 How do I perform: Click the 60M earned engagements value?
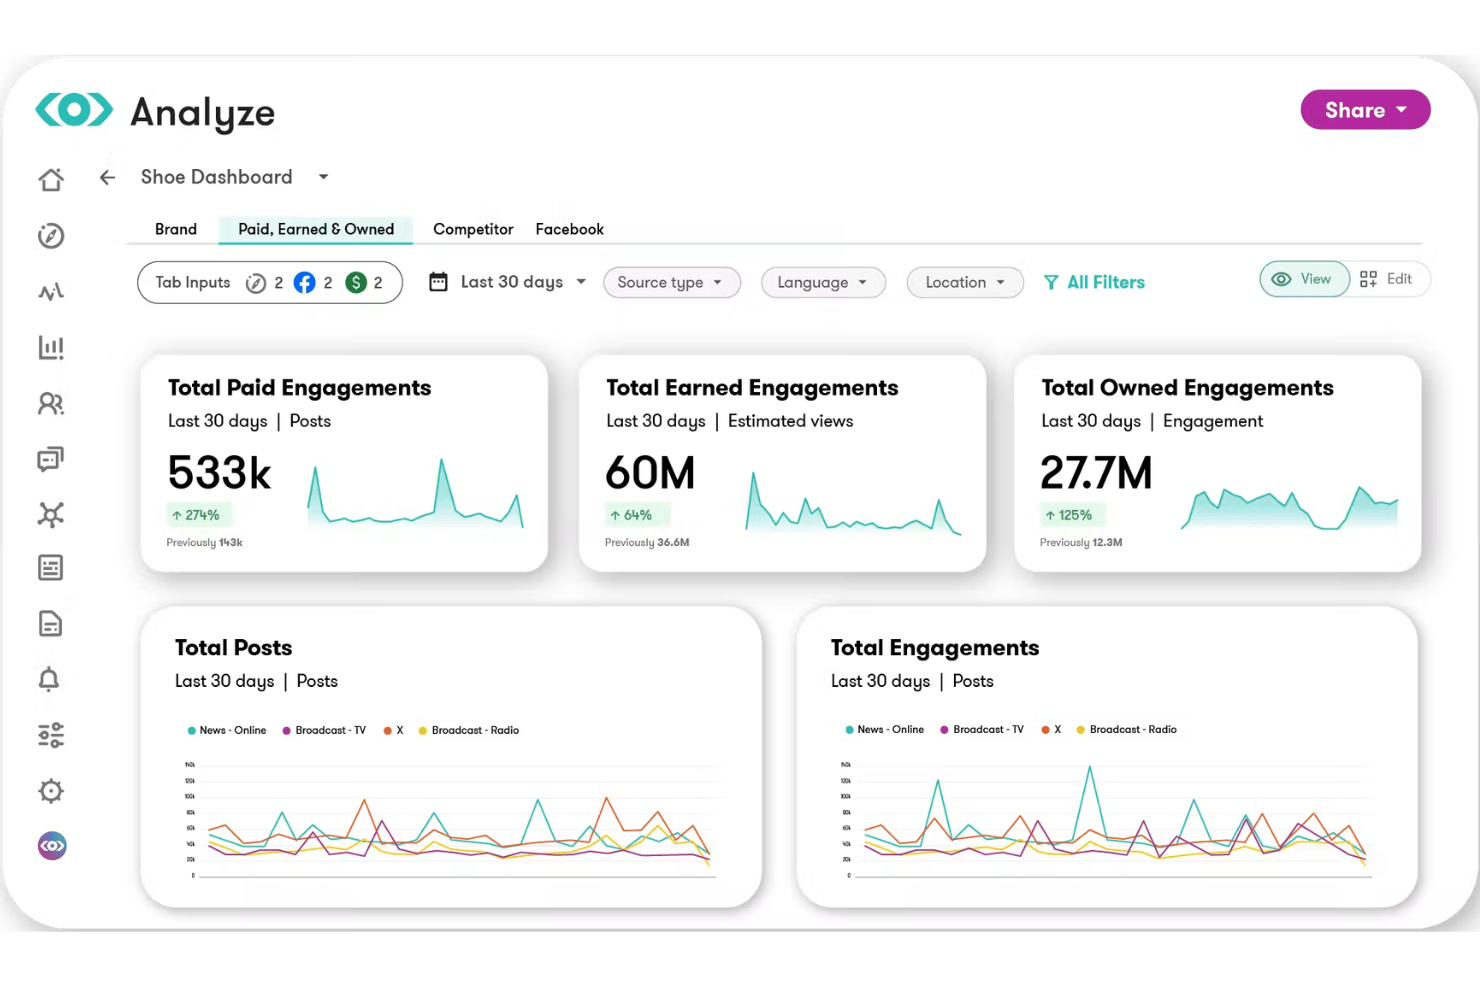(x=650, y=473)
